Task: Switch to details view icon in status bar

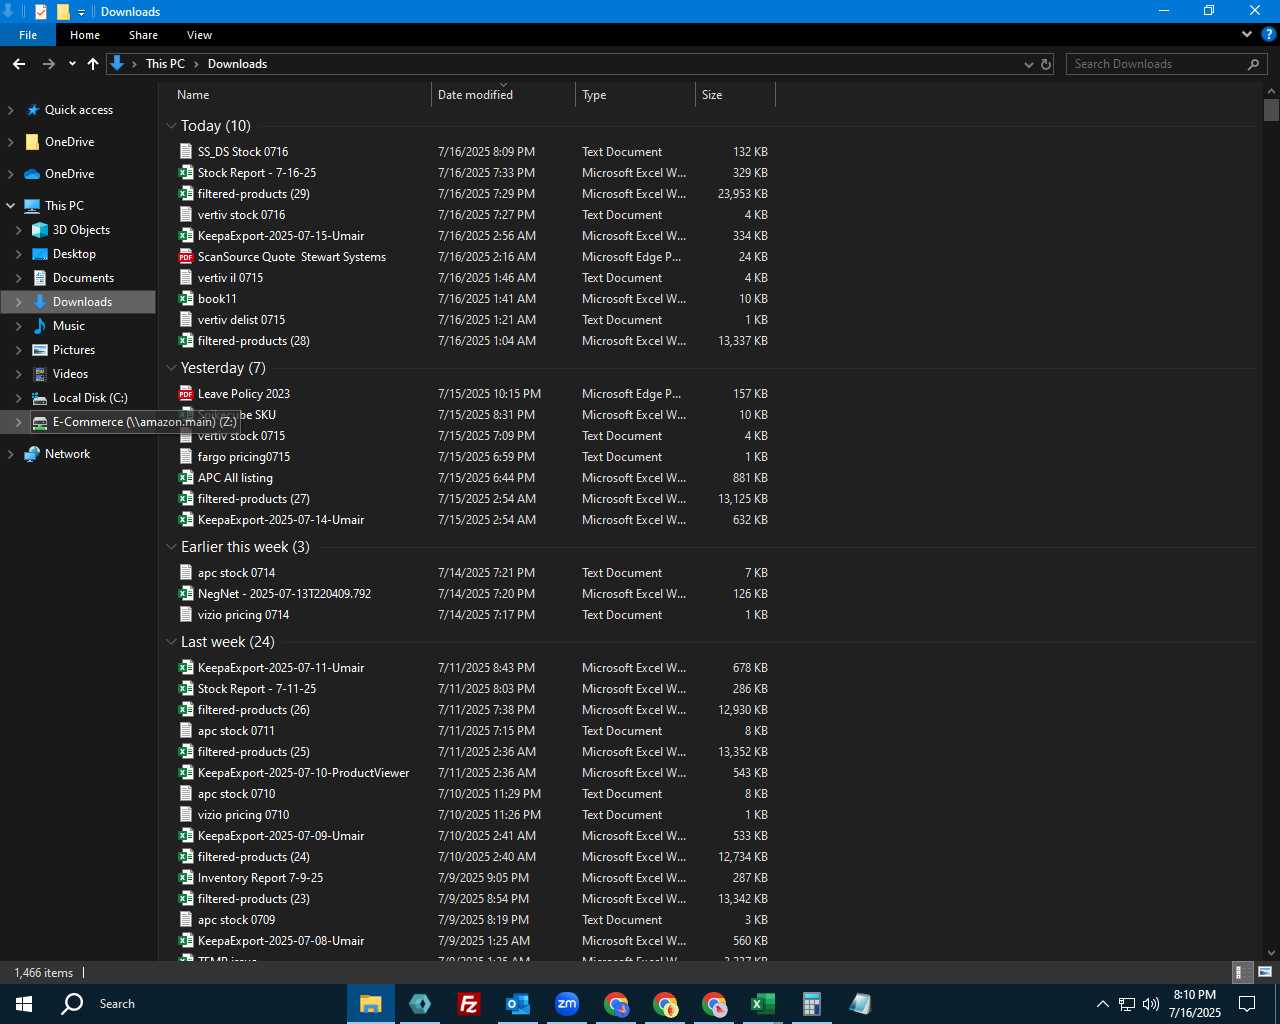Action: pyautogui.click(x=1240, y=972)
